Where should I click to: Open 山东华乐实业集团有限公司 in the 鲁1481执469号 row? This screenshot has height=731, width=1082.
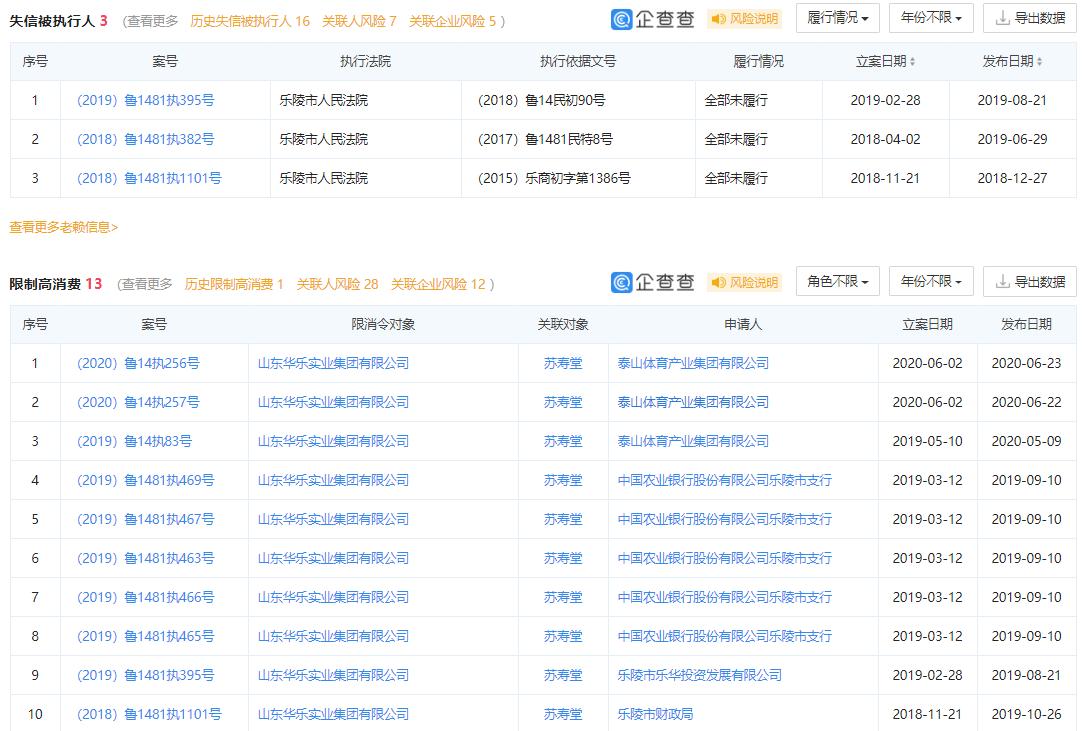pos(333,480)
